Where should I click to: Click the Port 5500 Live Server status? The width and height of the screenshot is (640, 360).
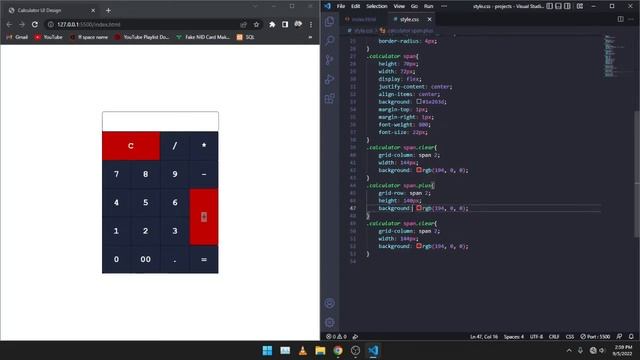[595, 337]
